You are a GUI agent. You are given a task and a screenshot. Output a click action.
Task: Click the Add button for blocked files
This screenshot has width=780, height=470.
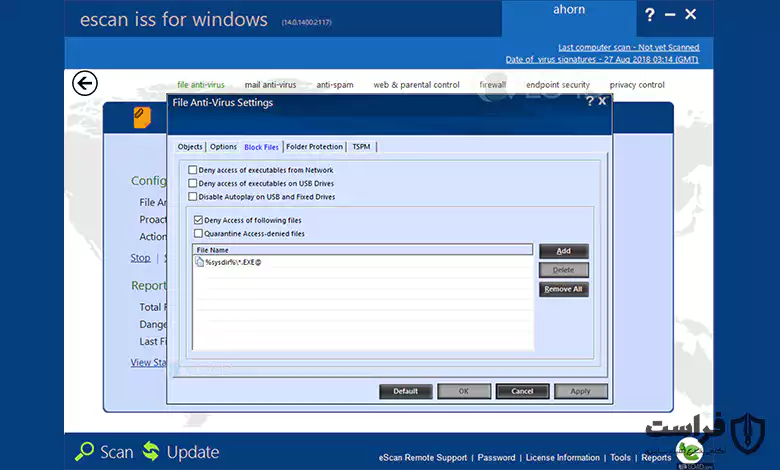[564, 251]
